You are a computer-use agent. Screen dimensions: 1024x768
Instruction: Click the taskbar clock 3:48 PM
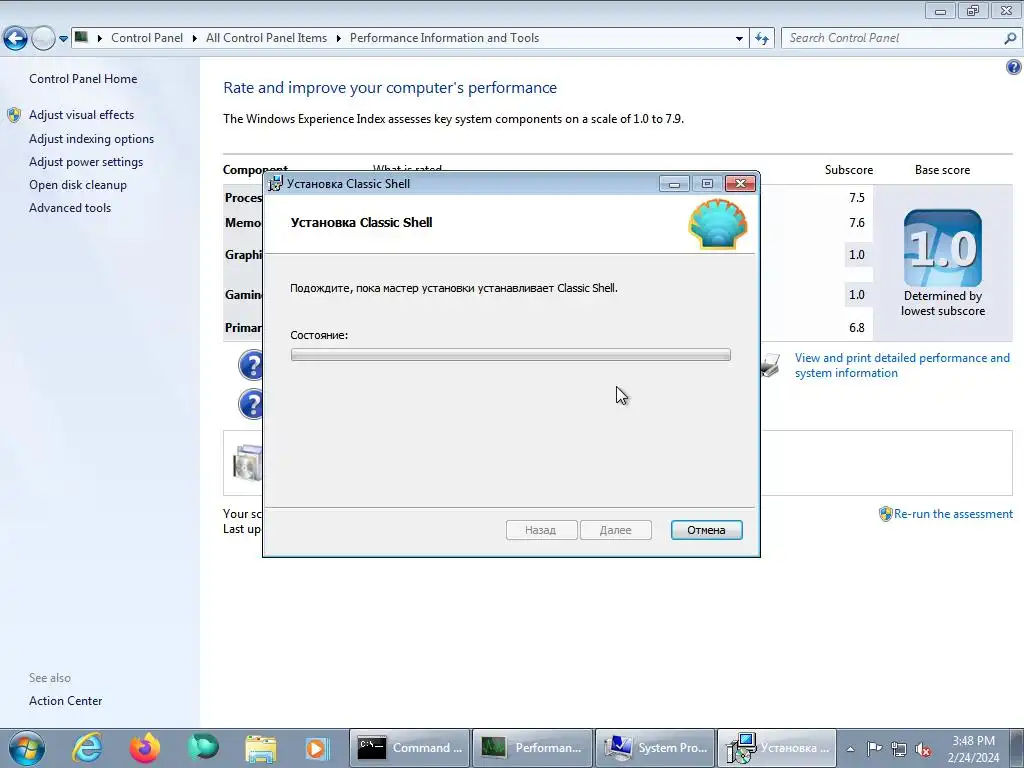[x=973, y=741]
